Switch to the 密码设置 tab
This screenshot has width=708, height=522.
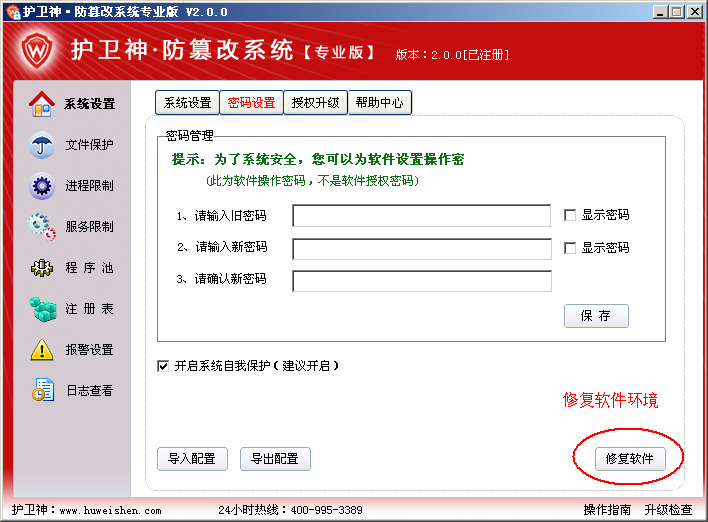(x=252, y=103)
